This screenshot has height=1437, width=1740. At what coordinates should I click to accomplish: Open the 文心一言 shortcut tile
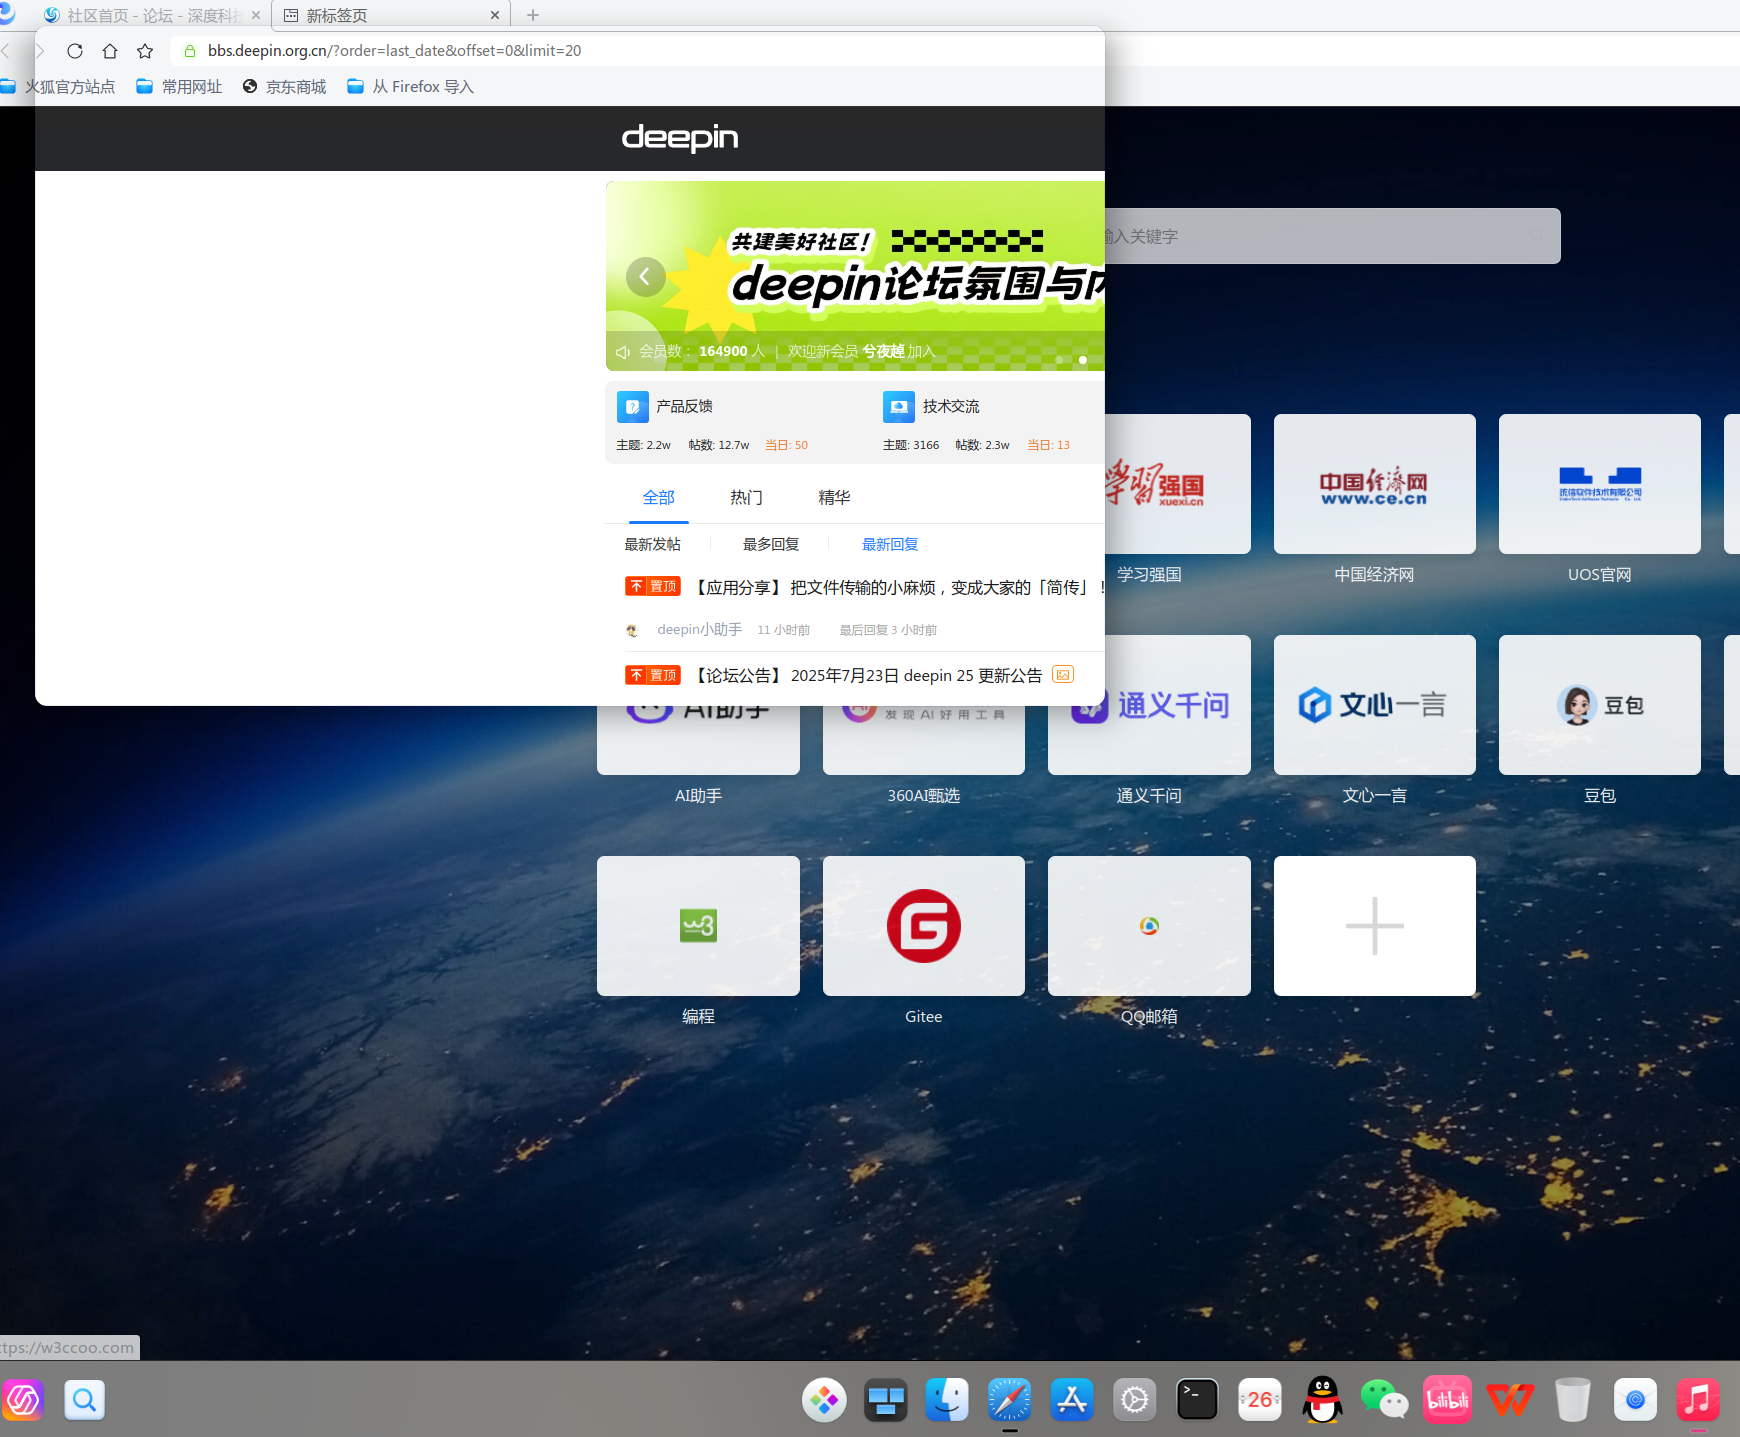1375,705
